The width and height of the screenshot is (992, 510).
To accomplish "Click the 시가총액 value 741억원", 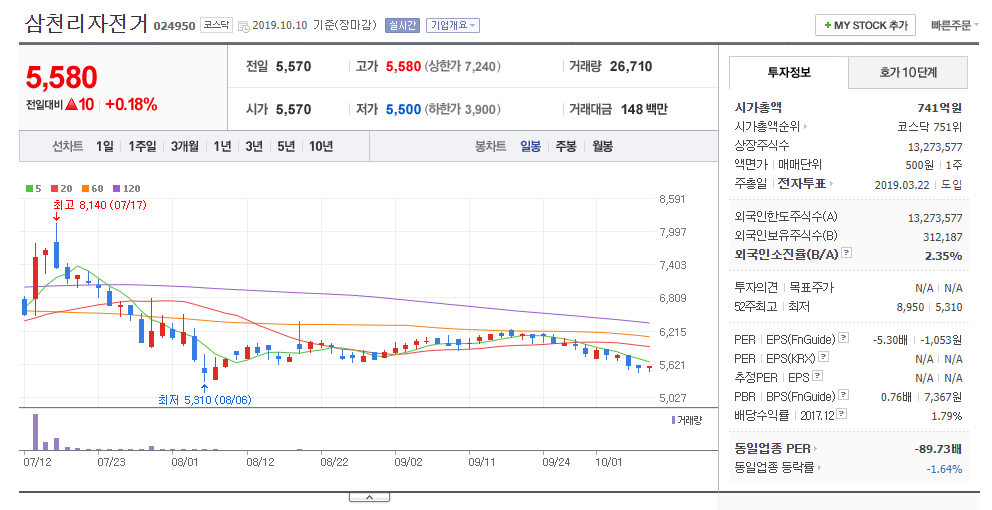I will 939,108.
